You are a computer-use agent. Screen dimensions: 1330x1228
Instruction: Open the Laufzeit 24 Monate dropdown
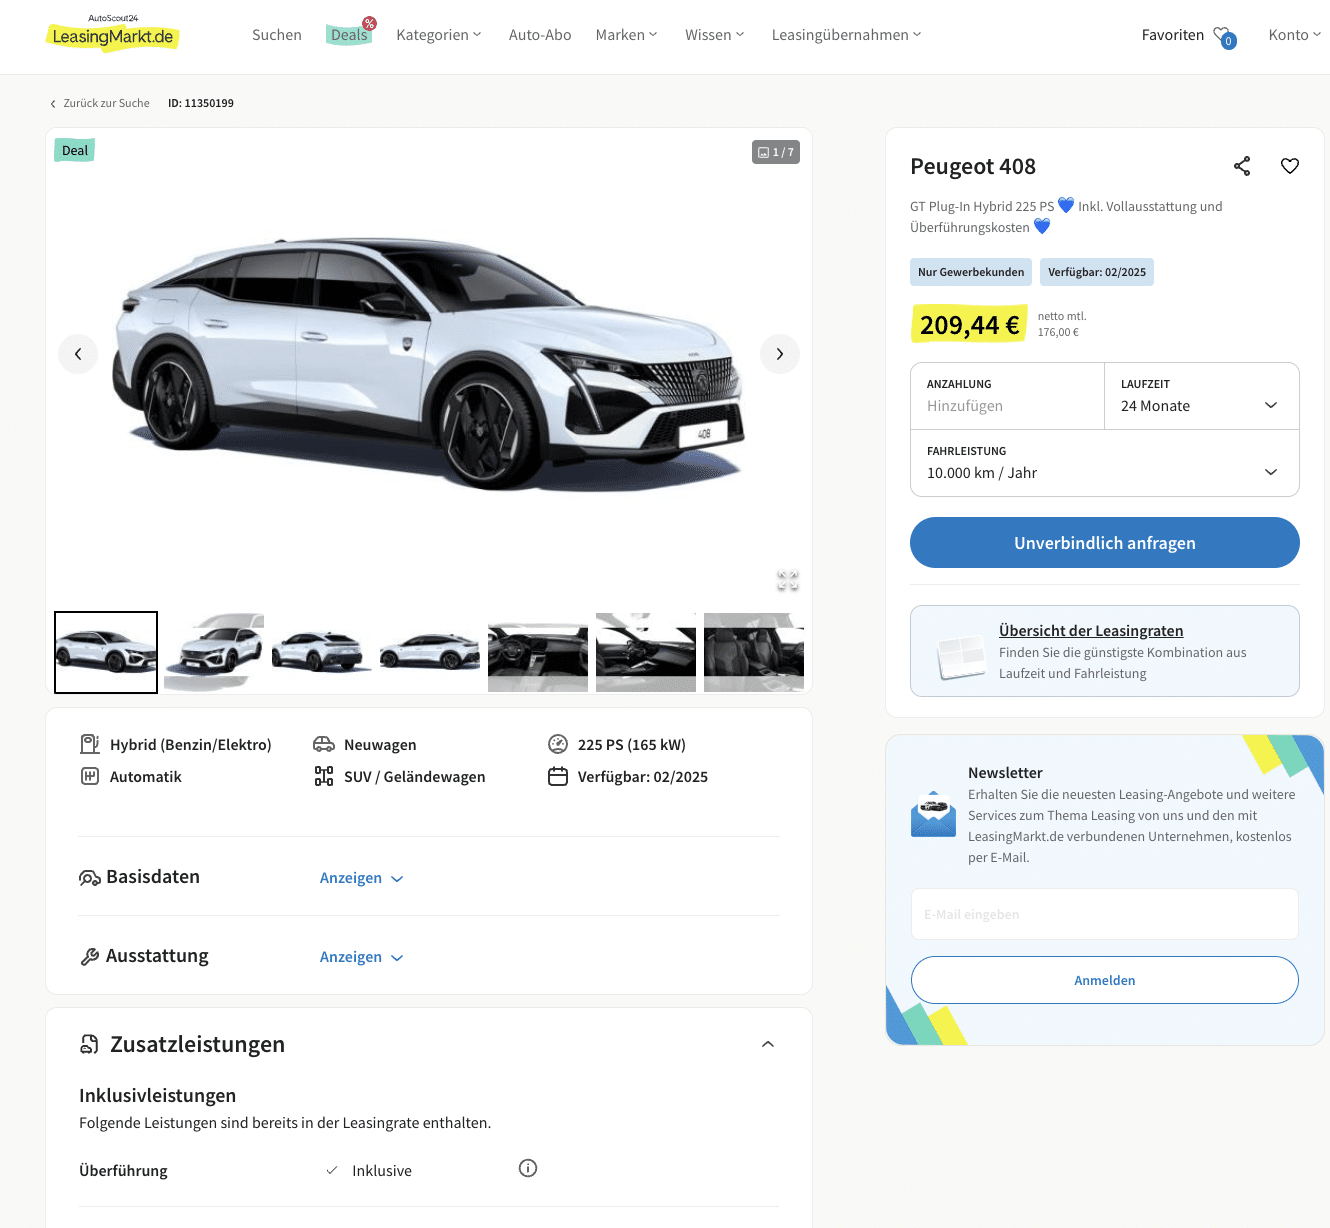click(1201, 396)
